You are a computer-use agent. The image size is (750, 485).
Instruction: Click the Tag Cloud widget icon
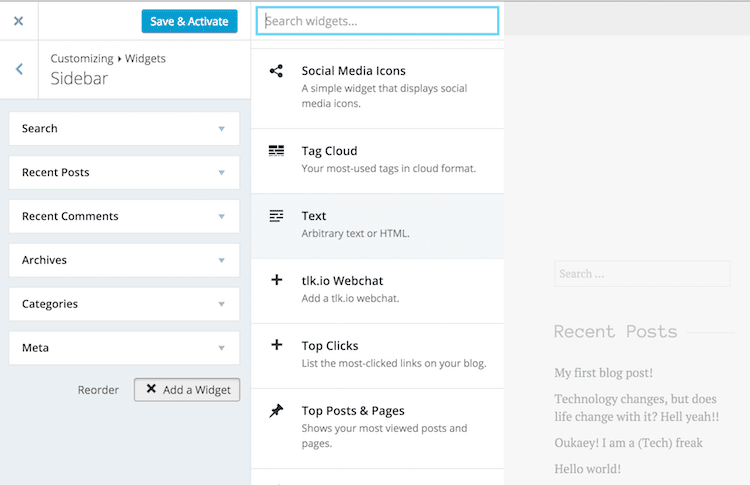click(276, 151)
